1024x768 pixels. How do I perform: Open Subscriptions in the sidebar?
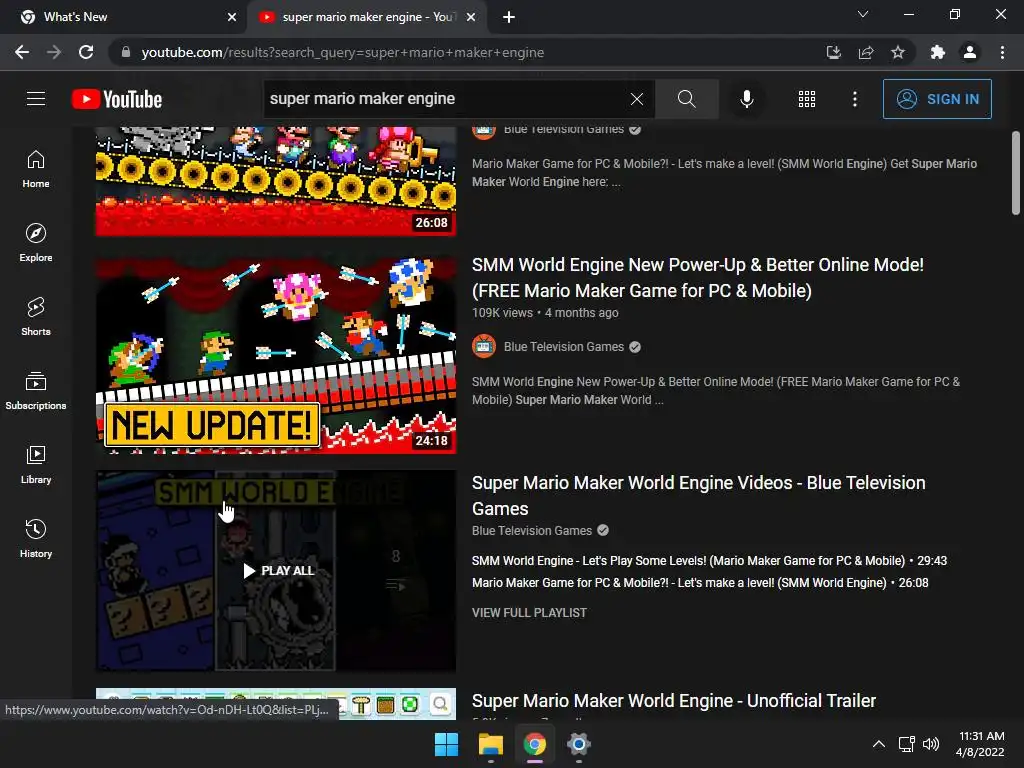click(x=36, y=390)
